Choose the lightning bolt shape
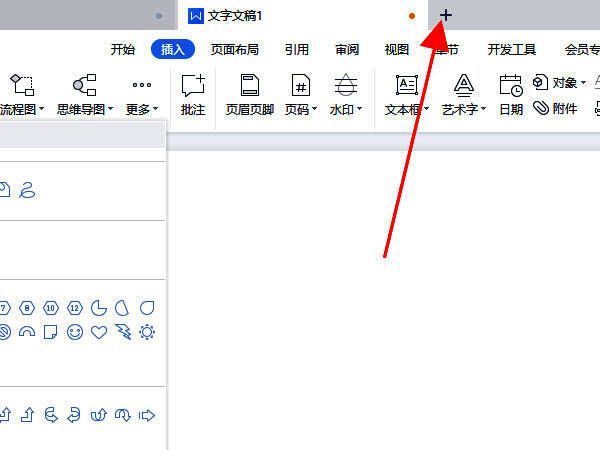Viewport: 600px width, 450px height. click(123, 332)
